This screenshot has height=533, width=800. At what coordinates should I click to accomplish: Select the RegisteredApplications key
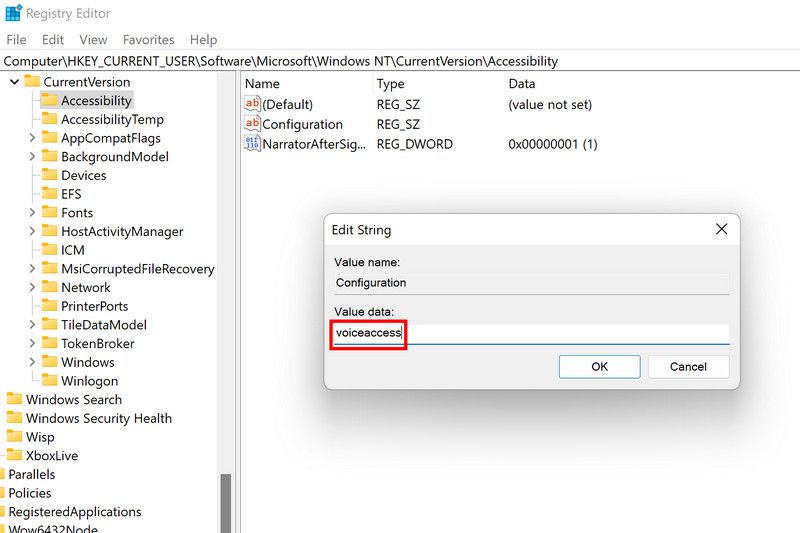[74, 512]
